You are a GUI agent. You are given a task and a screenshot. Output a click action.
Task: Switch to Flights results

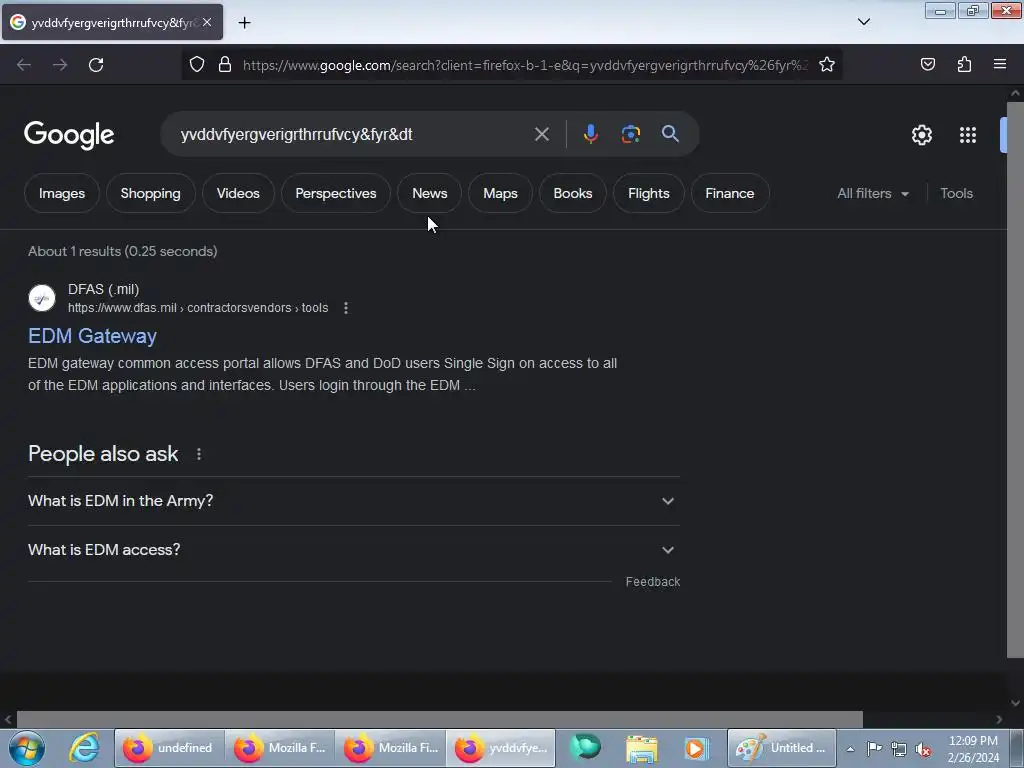pos(648,193)
